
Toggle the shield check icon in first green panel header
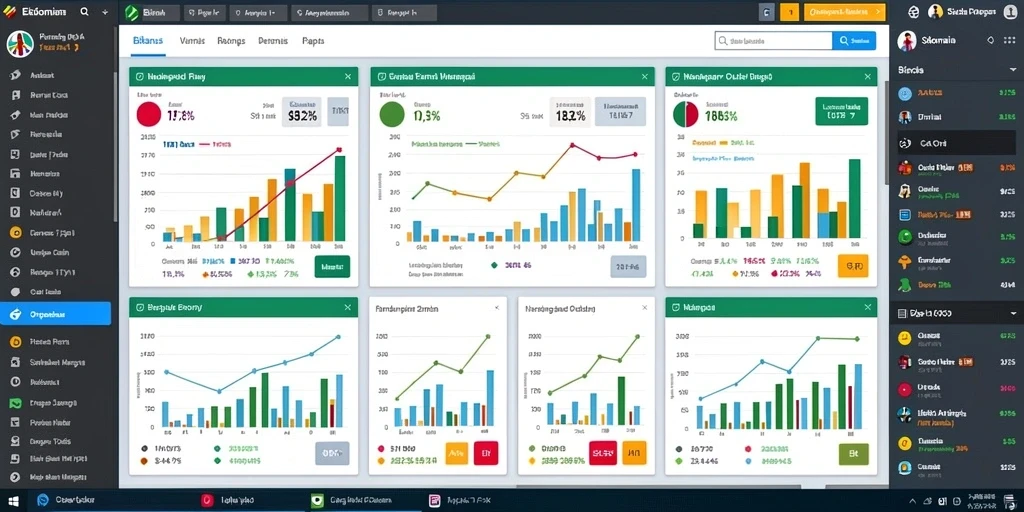pyautogui.click(x=140, y=77)
